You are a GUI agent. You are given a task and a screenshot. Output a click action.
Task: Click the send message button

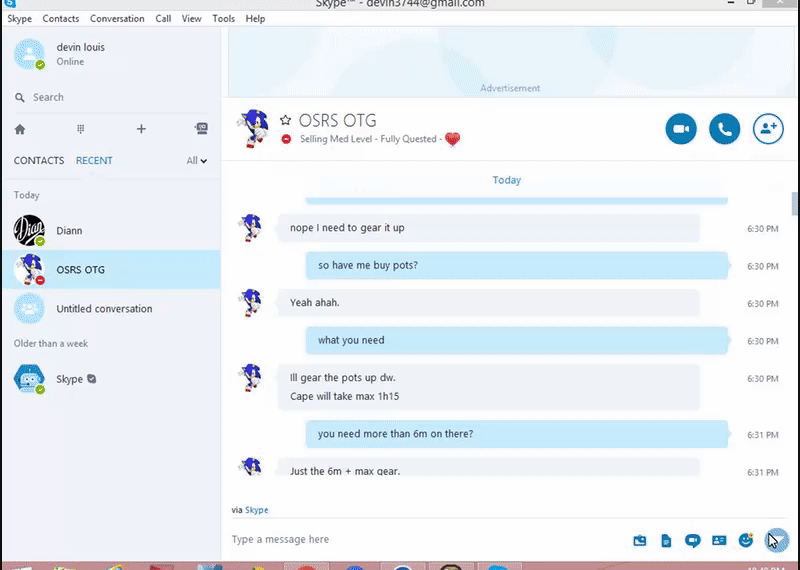pyautogui.click(x=777, y=540)
